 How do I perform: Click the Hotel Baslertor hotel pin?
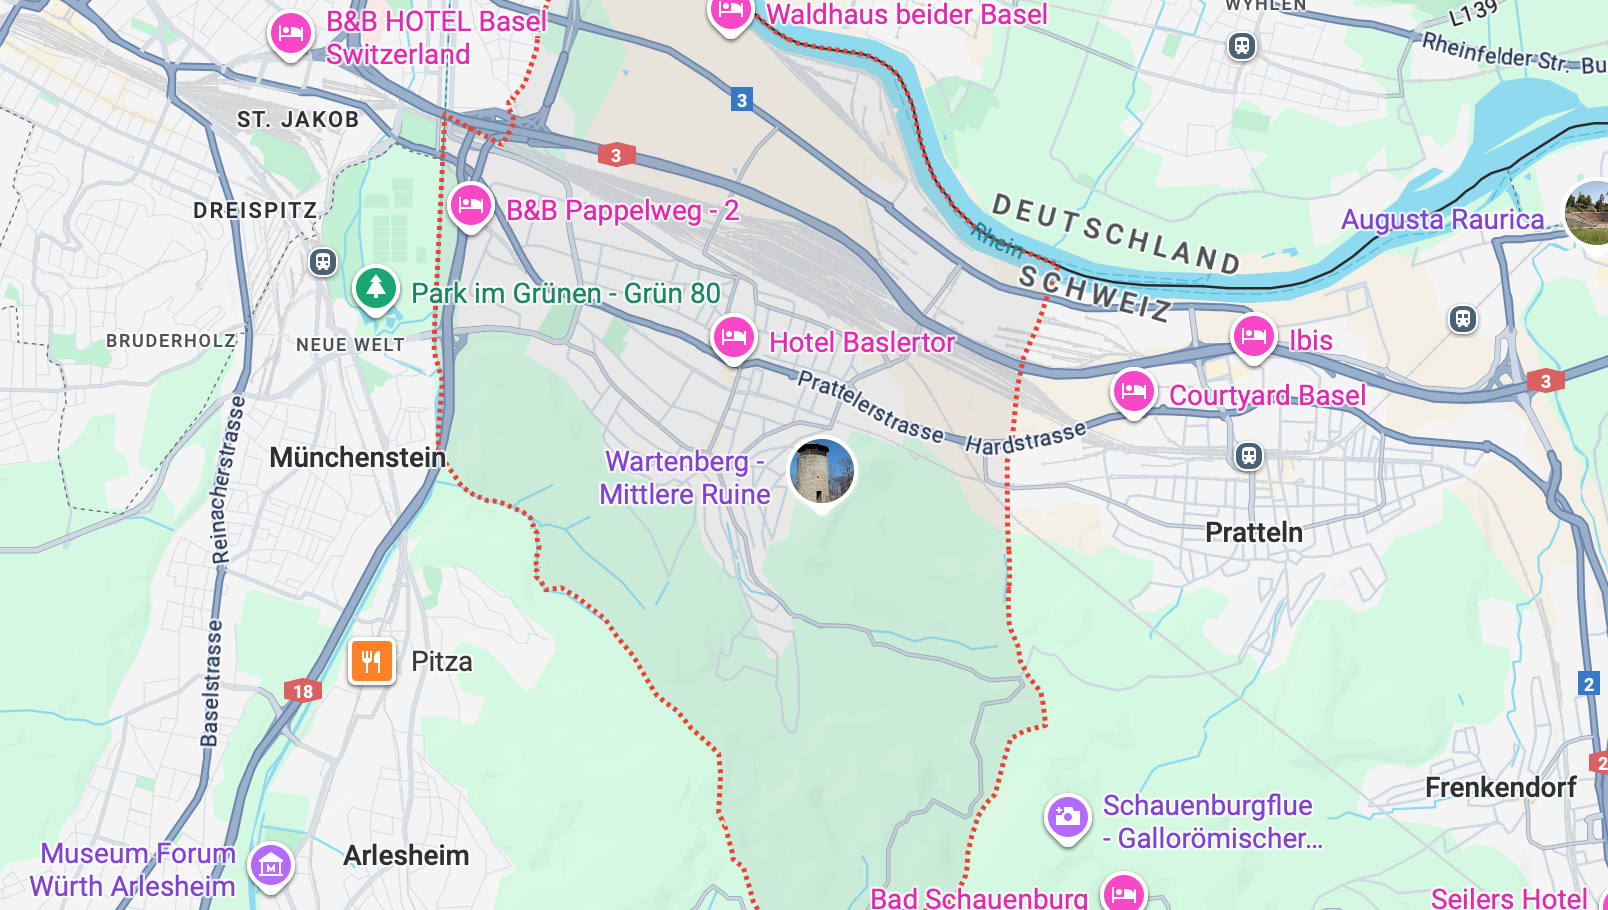point(733,339)
